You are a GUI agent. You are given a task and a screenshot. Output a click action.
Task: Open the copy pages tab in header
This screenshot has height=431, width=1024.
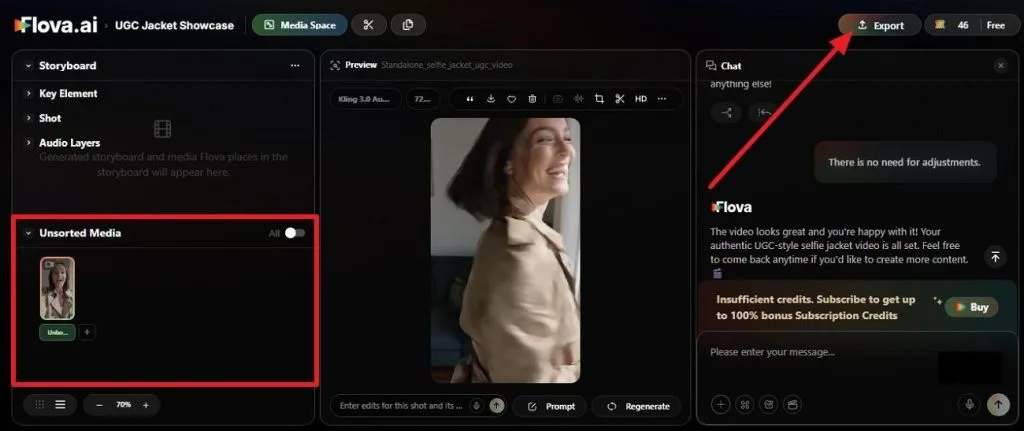click(x=408, y=25)
